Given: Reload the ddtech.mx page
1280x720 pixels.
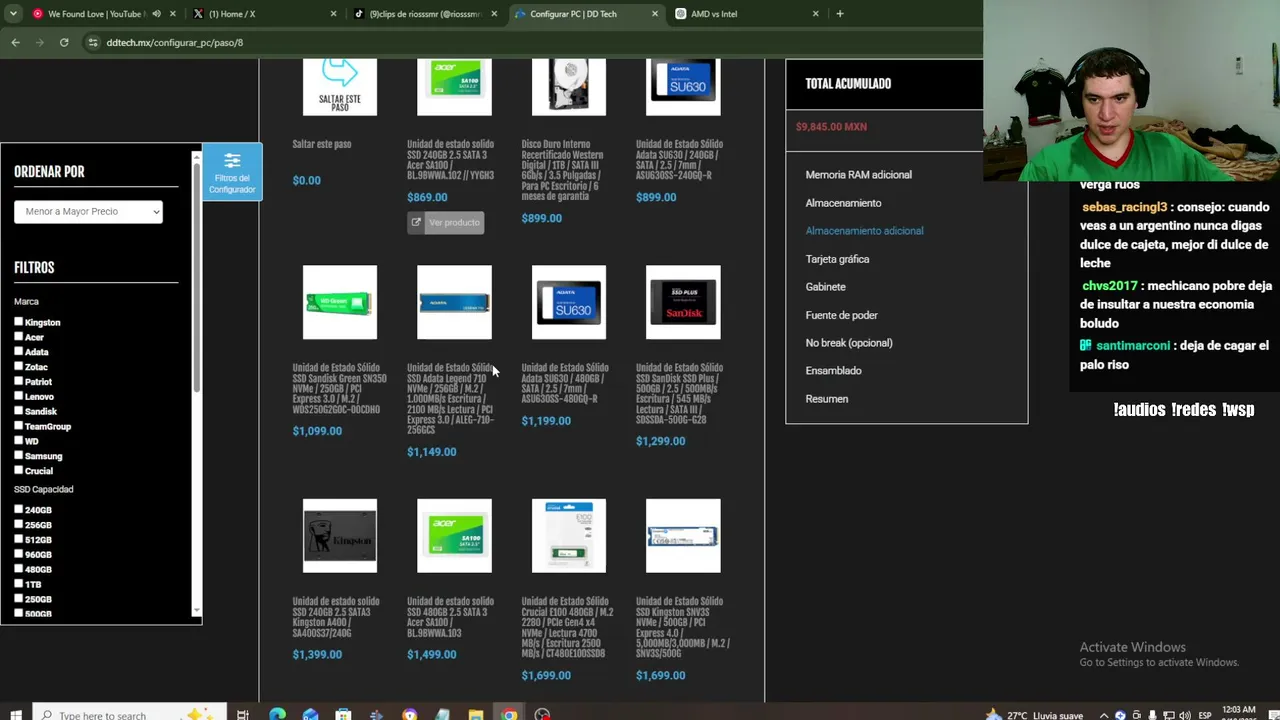Looking at the screenshot, I should [64, 42].
